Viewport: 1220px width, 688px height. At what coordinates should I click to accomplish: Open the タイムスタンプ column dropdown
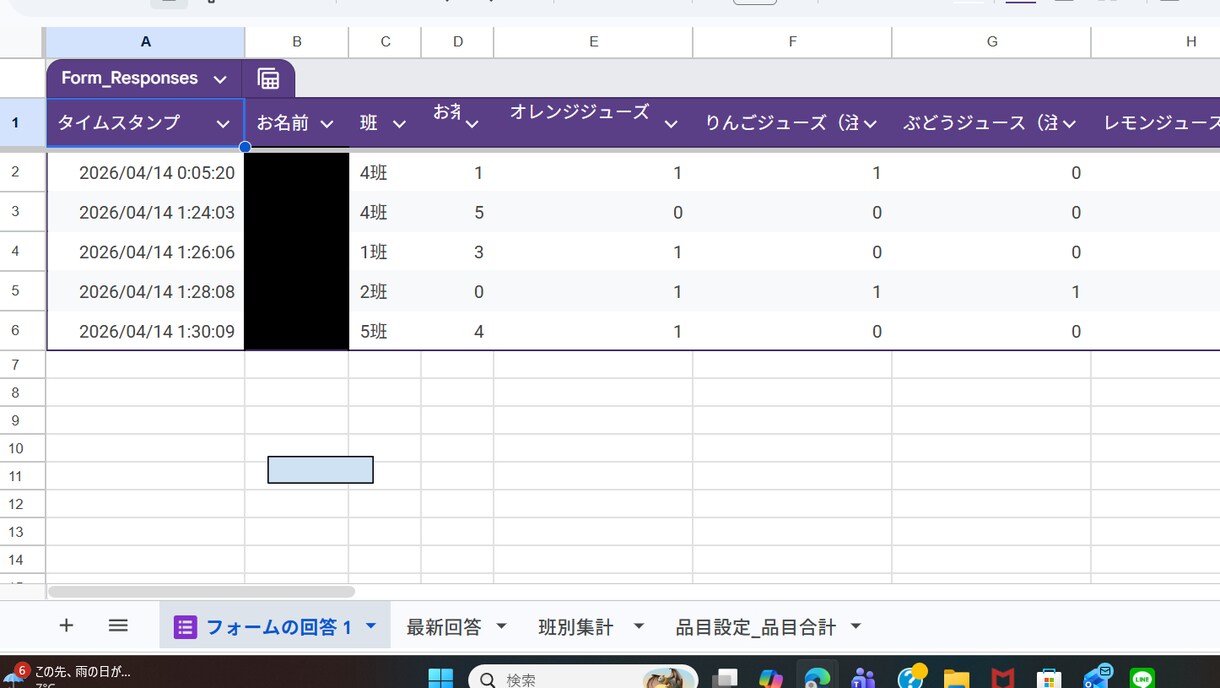pos(223,124)
